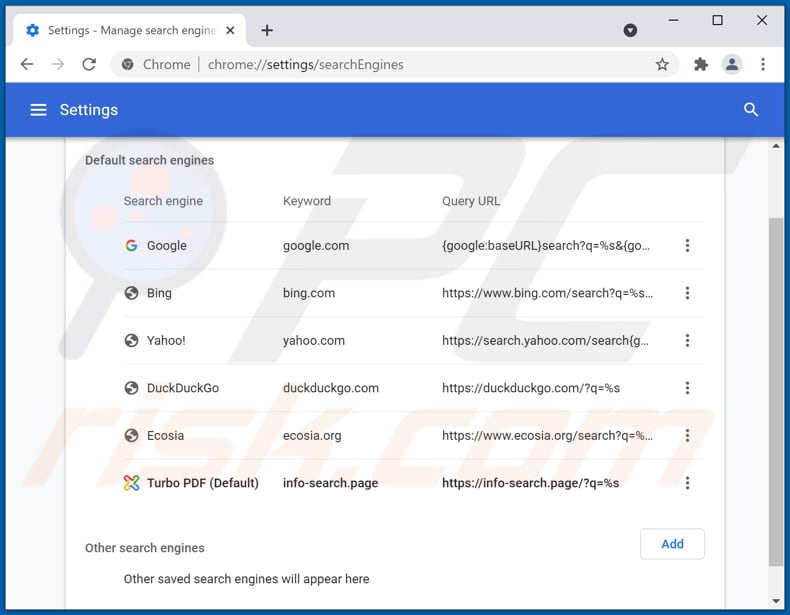The image size is (790, 615).
Task: Click the globe icon beside Bing
Action: [x=131, y=293]
